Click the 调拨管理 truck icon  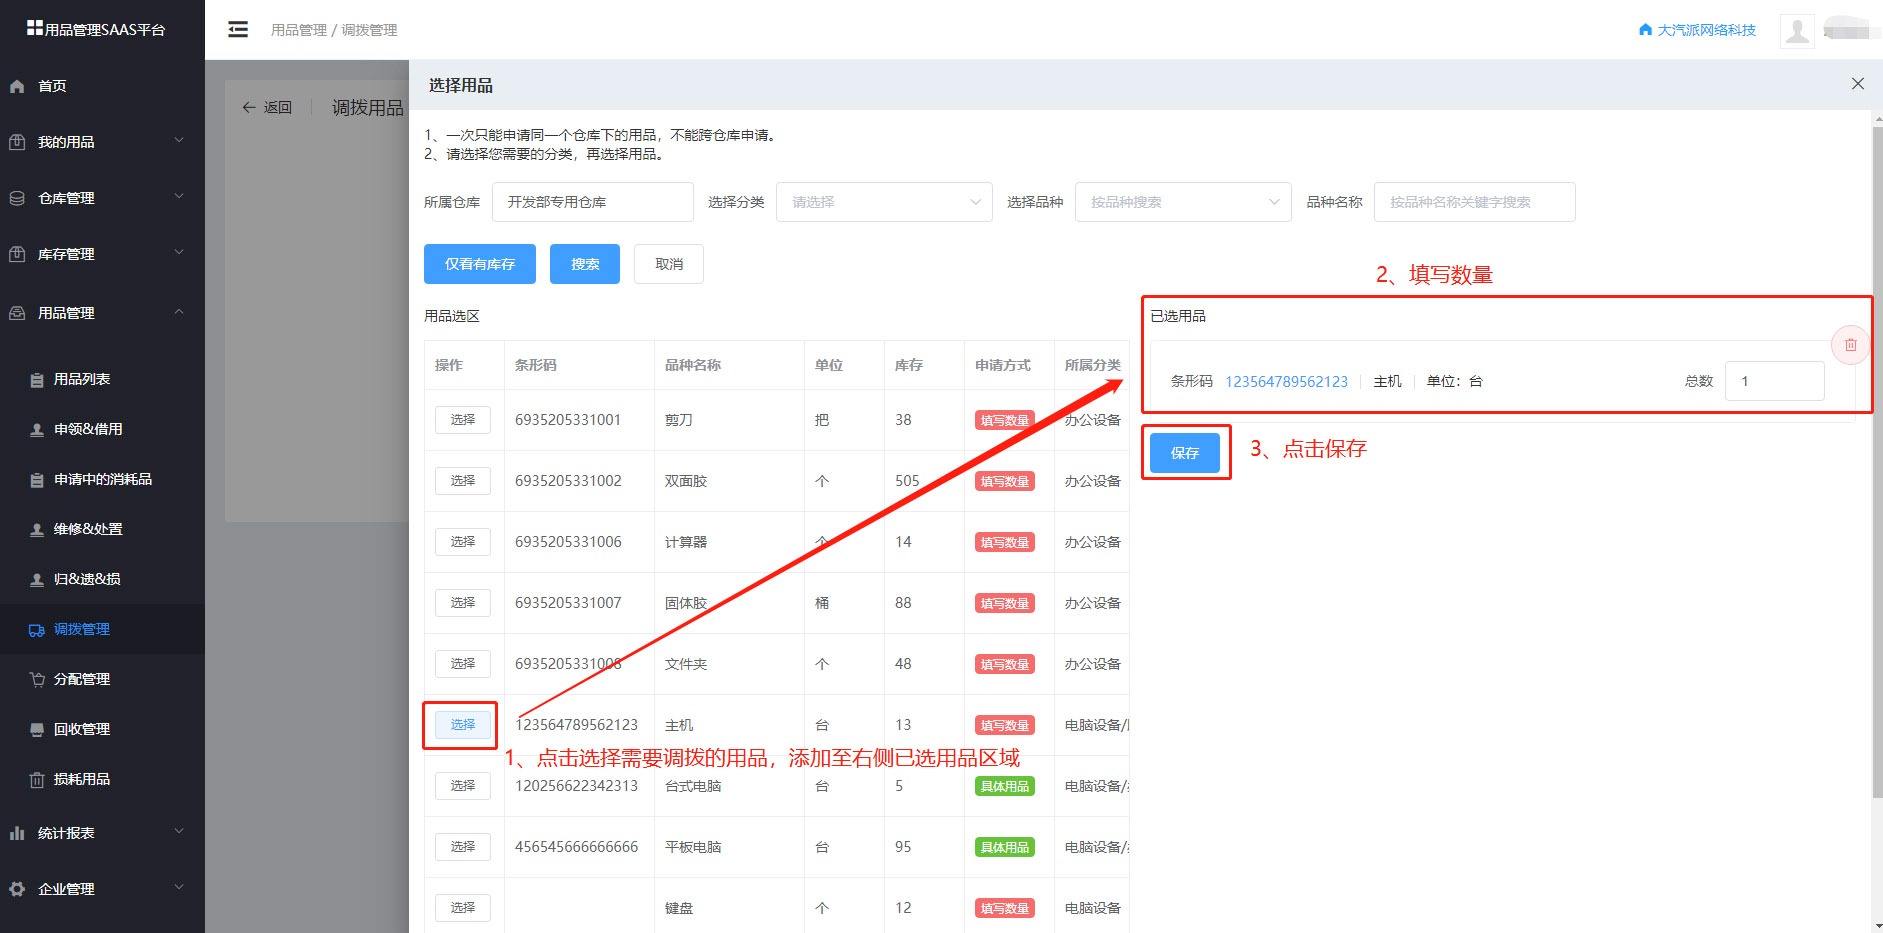pyautogui.click(x=37, y=630)
